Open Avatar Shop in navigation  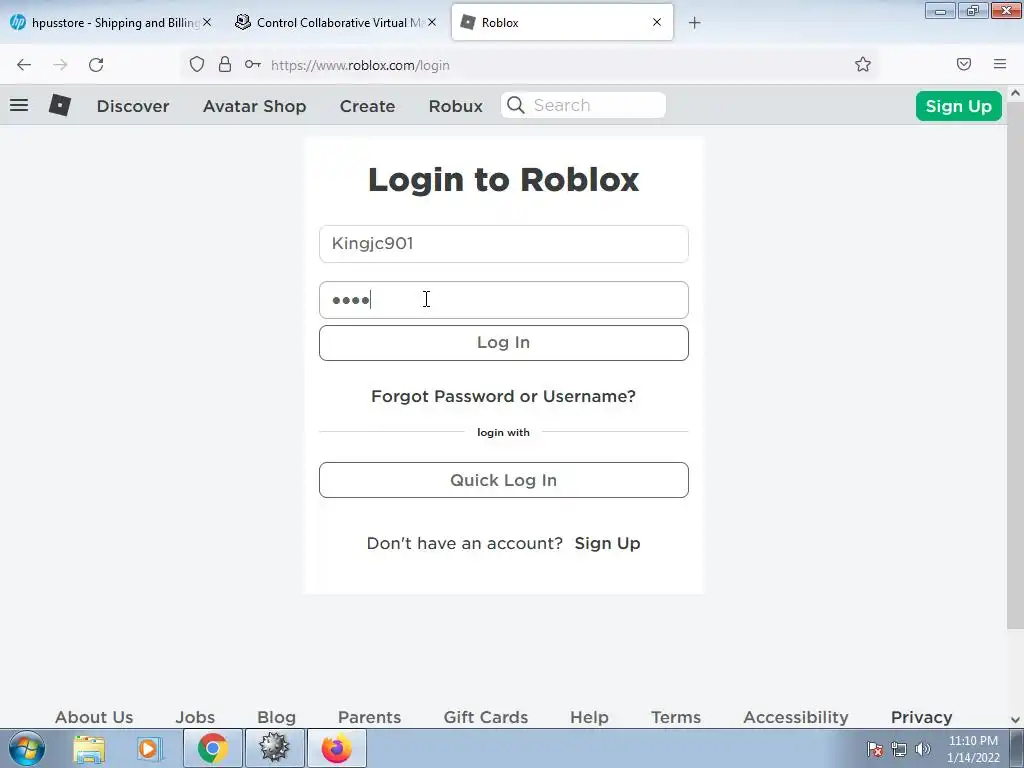click(x=255, y=106)
